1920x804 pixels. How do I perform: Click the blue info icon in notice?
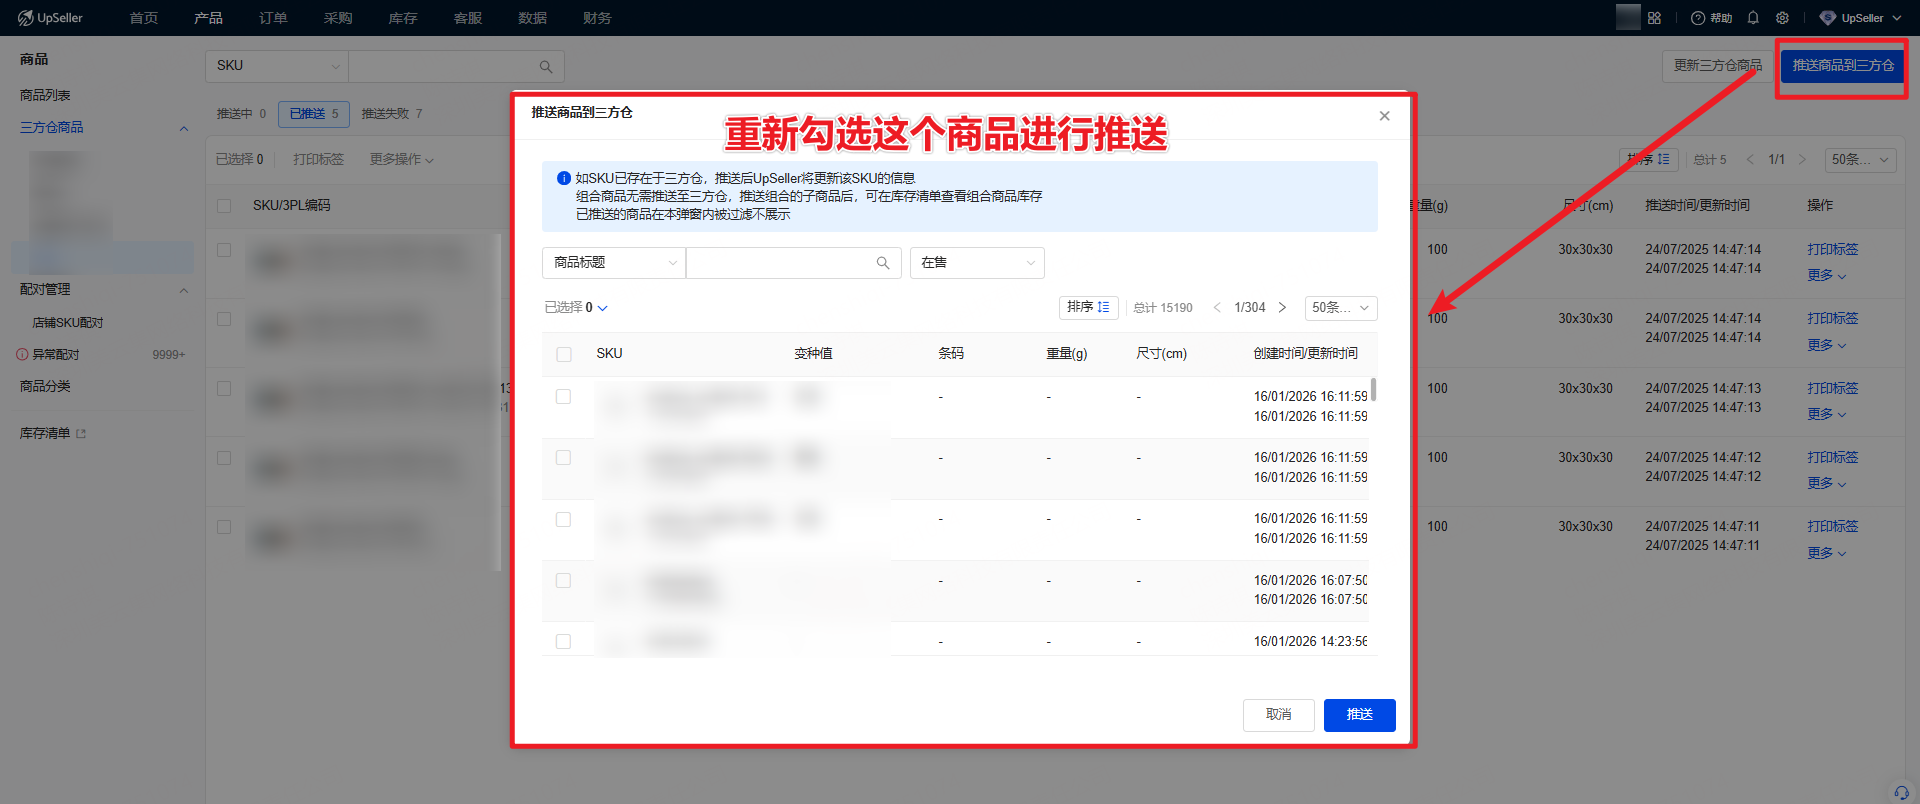pos(563,178)
